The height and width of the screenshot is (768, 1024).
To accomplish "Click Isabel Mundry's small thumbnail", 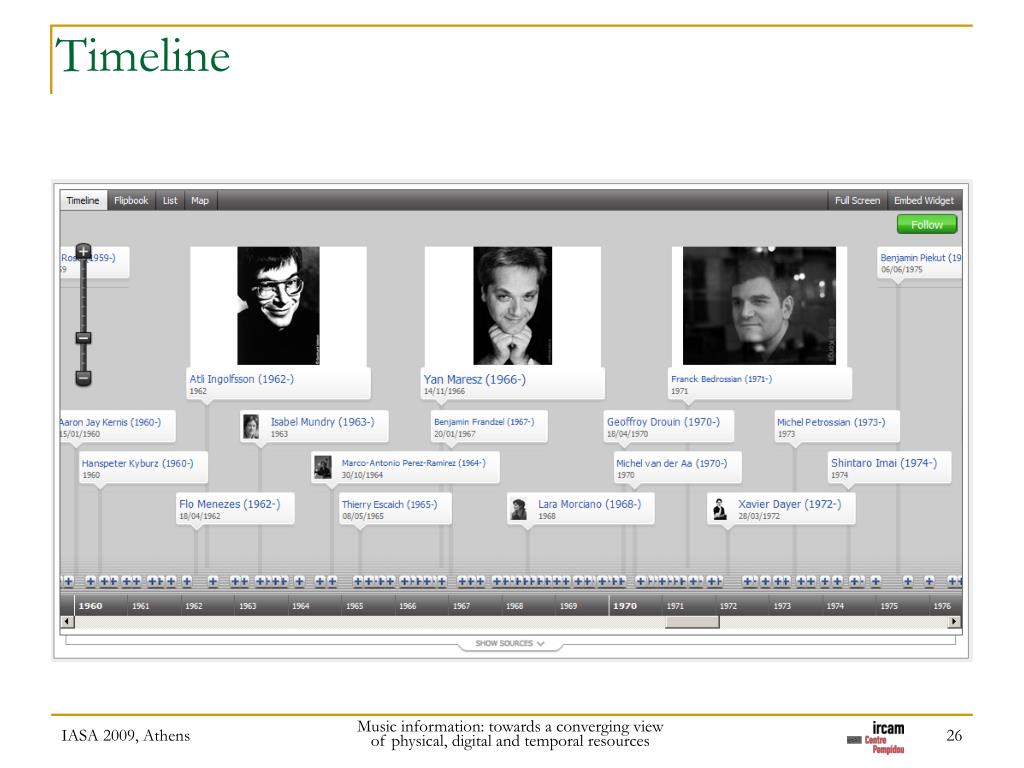I will pyautogui.click(x=251, y=426).
